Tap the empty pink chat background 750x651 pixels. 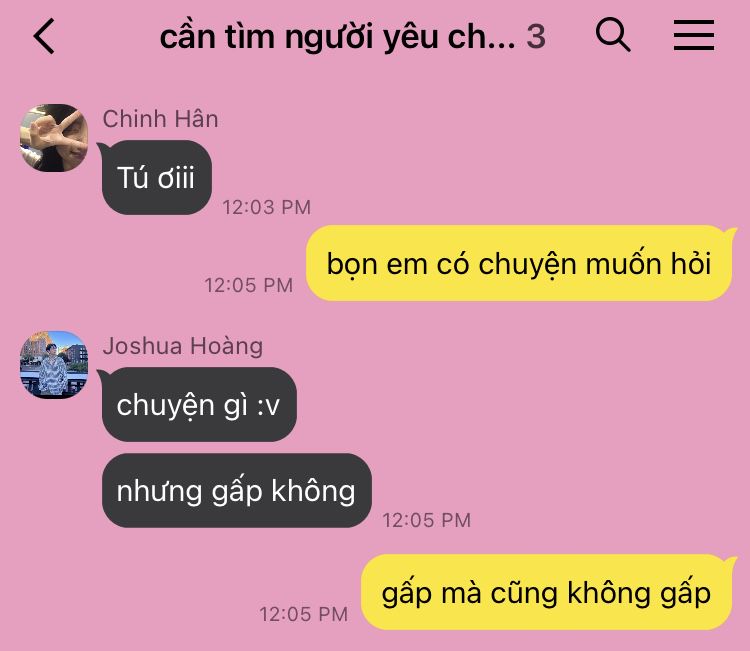(x=526, y=407)
